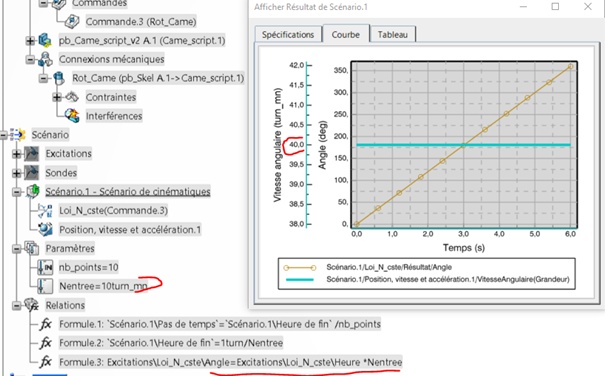The width and height of the screenshot is (605, 376).
Task: Select Position, vitesse et accélération.1 label
Action: [x=130, y=230]
